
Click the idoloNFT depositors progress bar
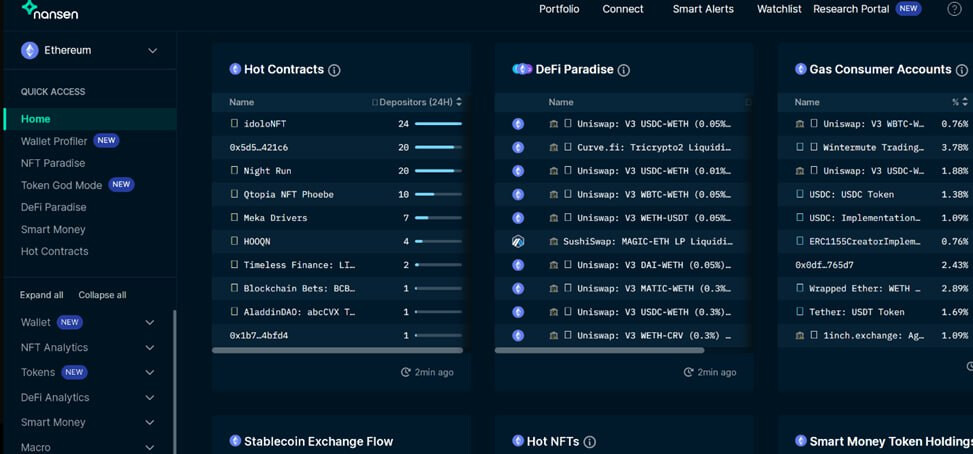[x=438, y=124]
